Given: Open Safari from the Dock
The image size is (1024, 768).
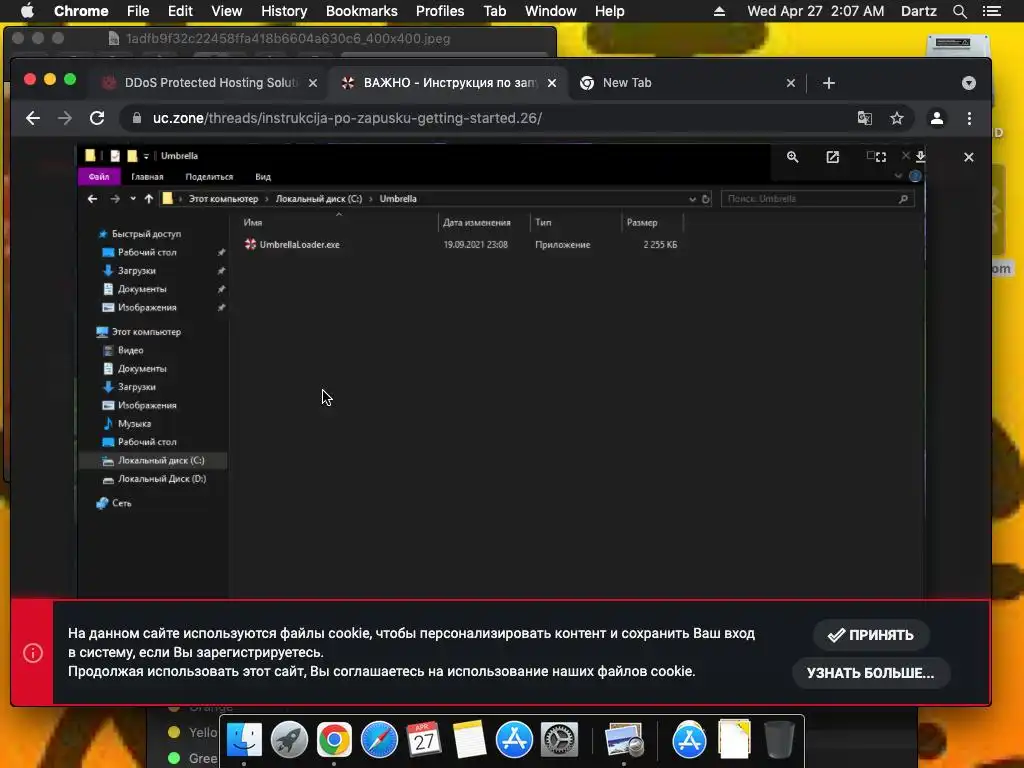Looking at the screenshot, I should coord(379,740).
